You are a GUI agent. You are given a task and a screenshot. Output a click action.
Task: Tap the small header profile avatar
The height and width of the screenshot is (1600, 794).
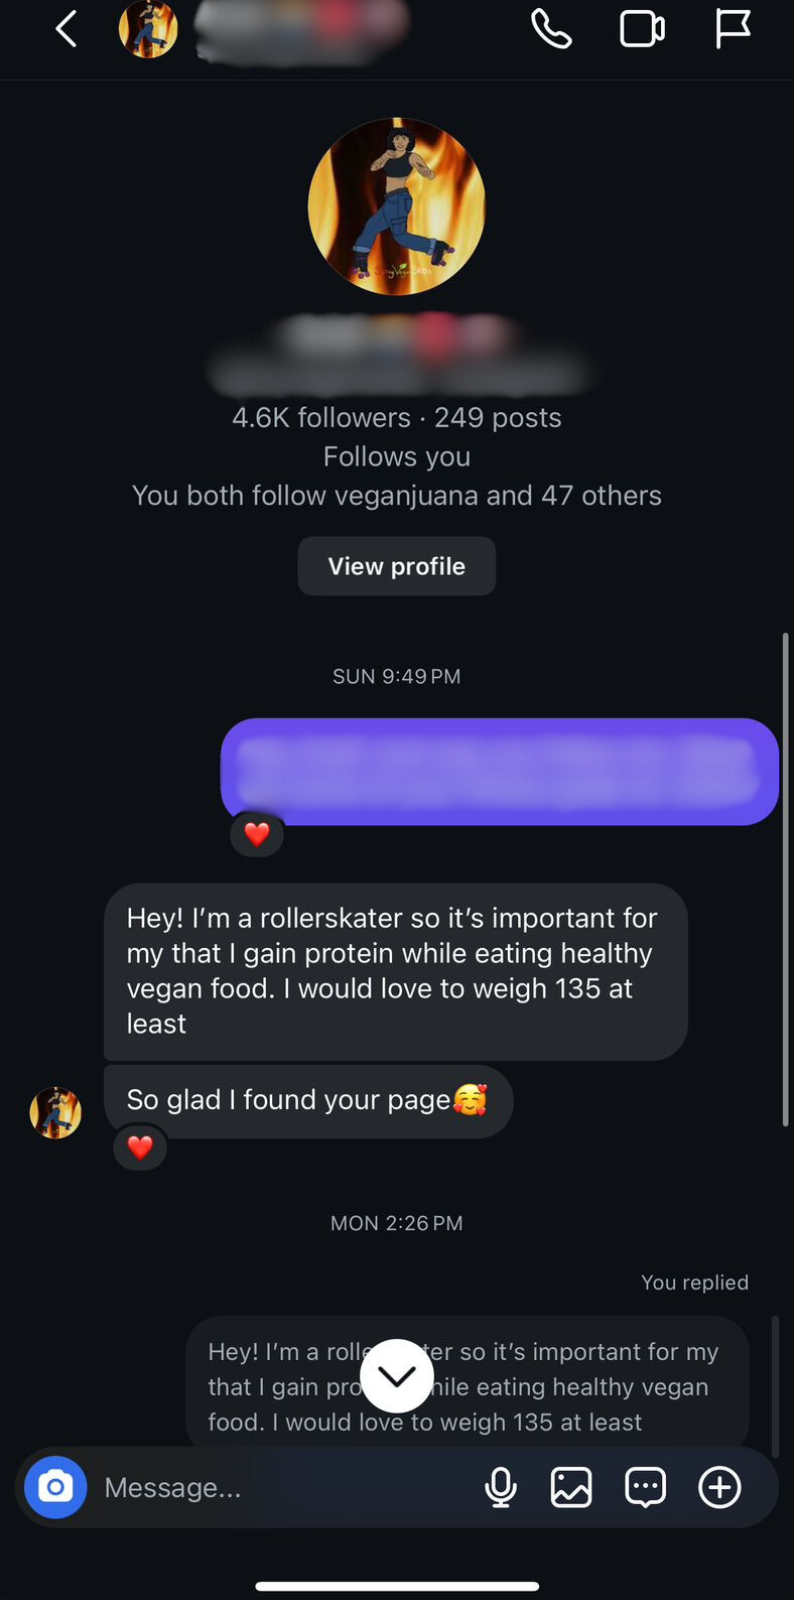click(148, 30)
